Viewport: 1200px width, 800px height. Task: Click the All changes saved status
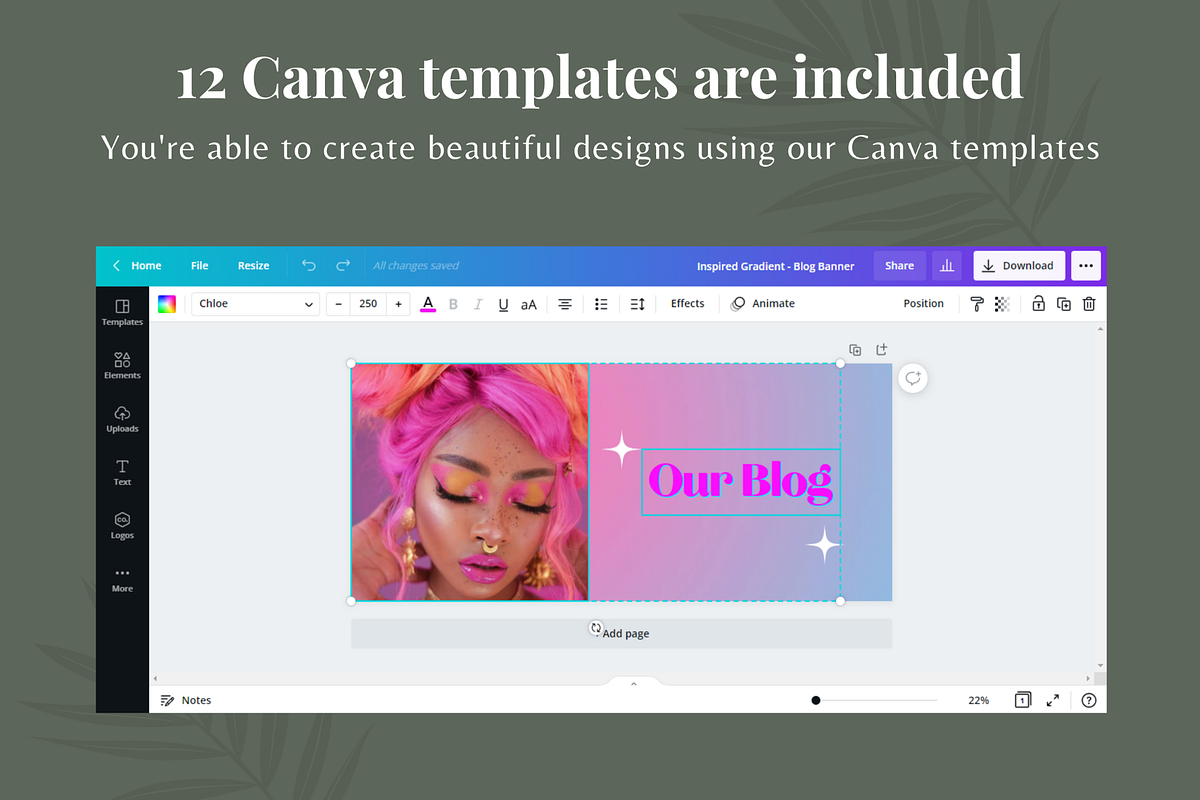(416, 266)
